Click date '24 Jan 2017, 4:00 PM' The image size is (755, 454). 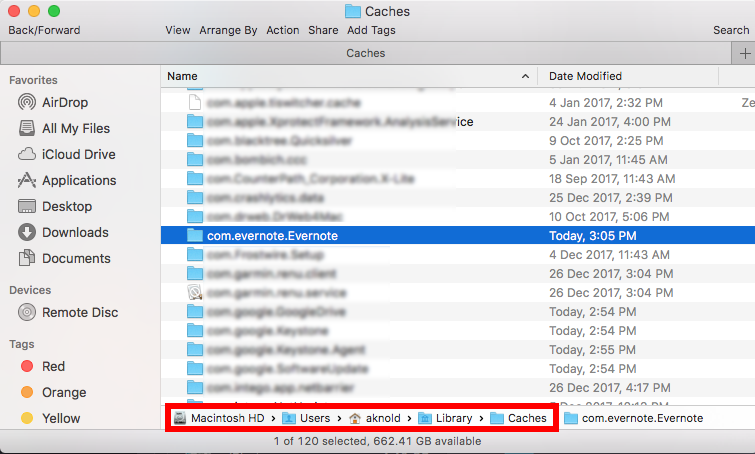click(x=610, y=121)
